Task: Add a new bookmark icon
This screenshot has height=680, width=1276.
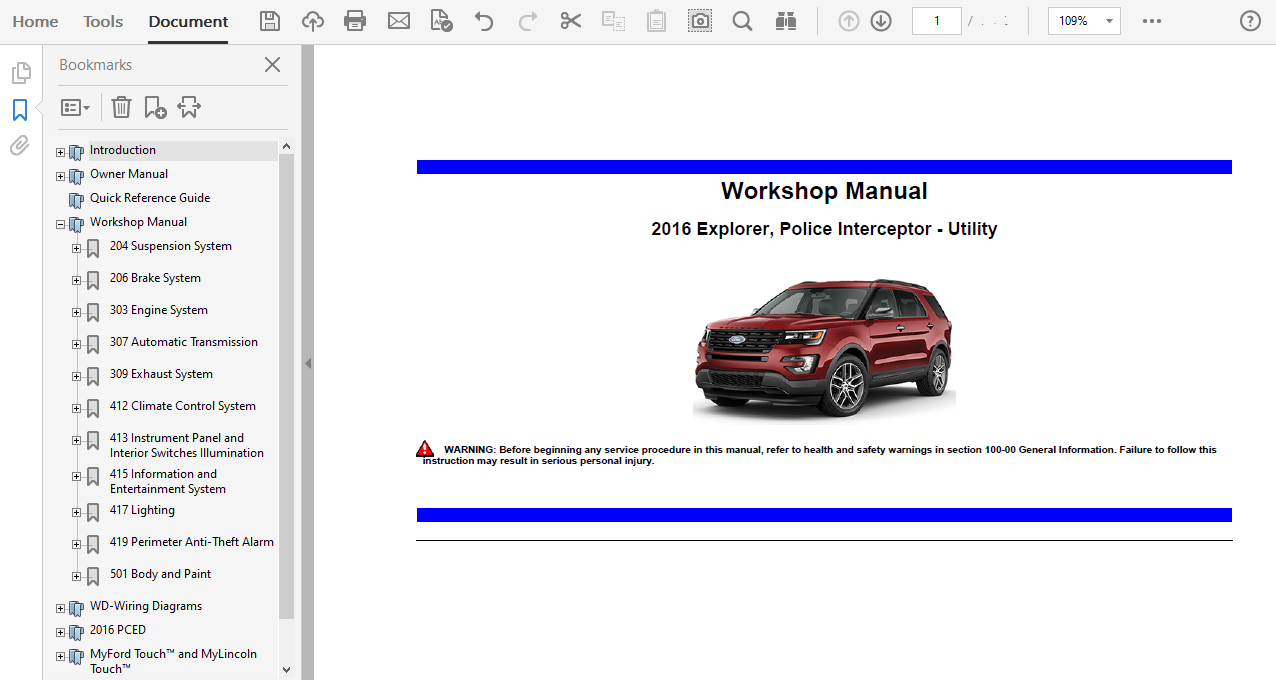Action: point(155,107)
